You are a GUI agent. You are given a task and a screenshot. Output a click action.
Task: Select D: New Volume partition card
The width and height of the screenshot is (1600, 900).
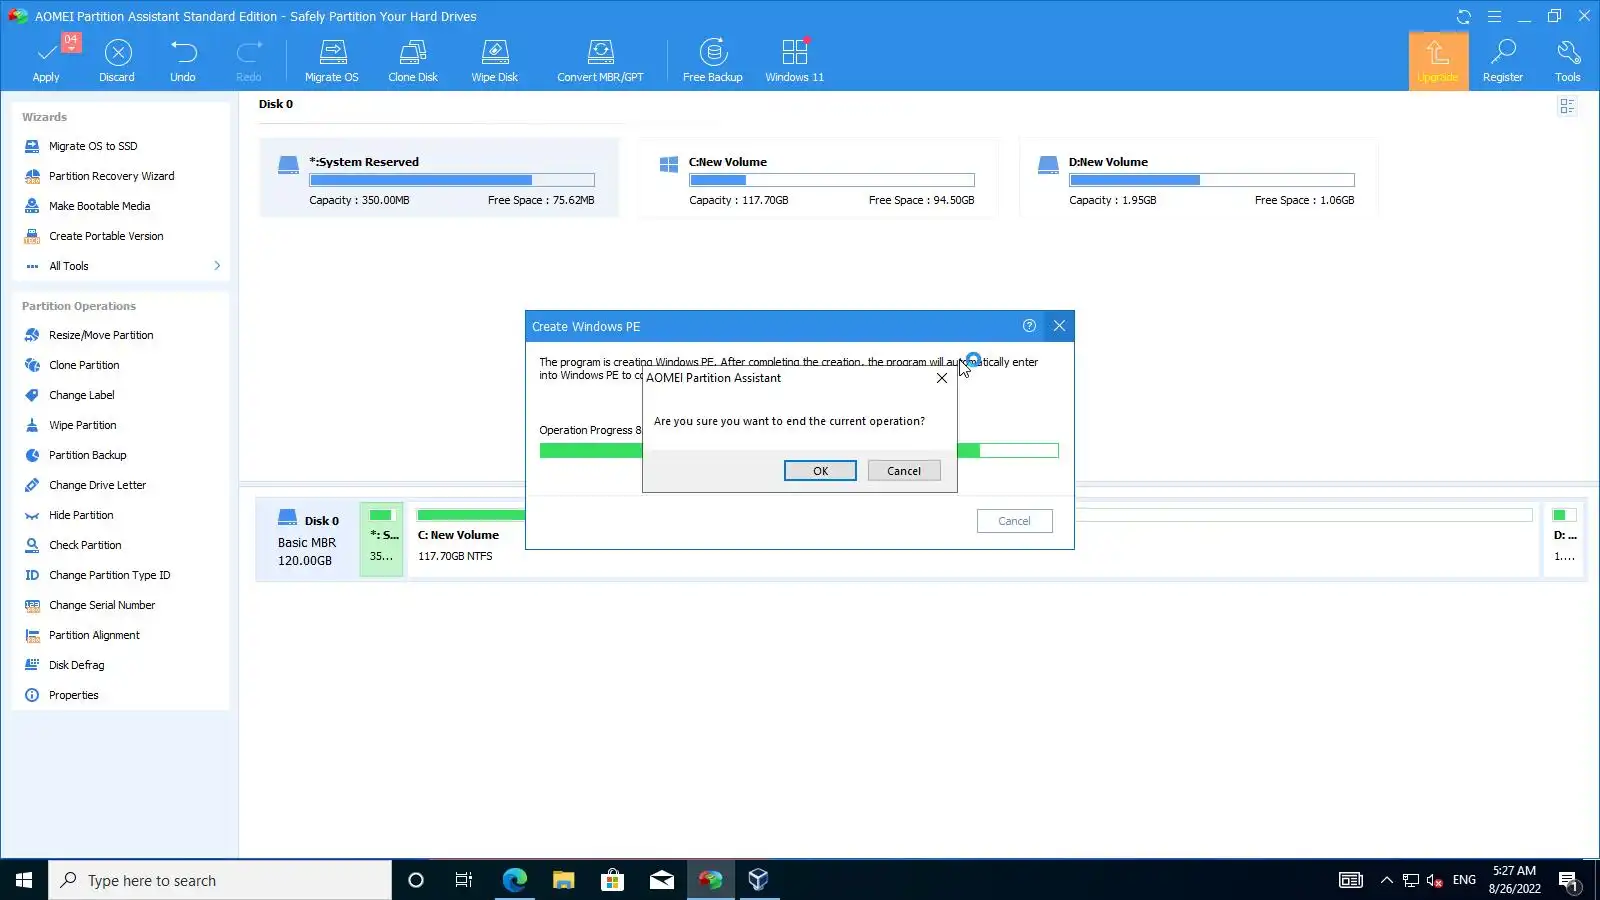pos(1199,178)
